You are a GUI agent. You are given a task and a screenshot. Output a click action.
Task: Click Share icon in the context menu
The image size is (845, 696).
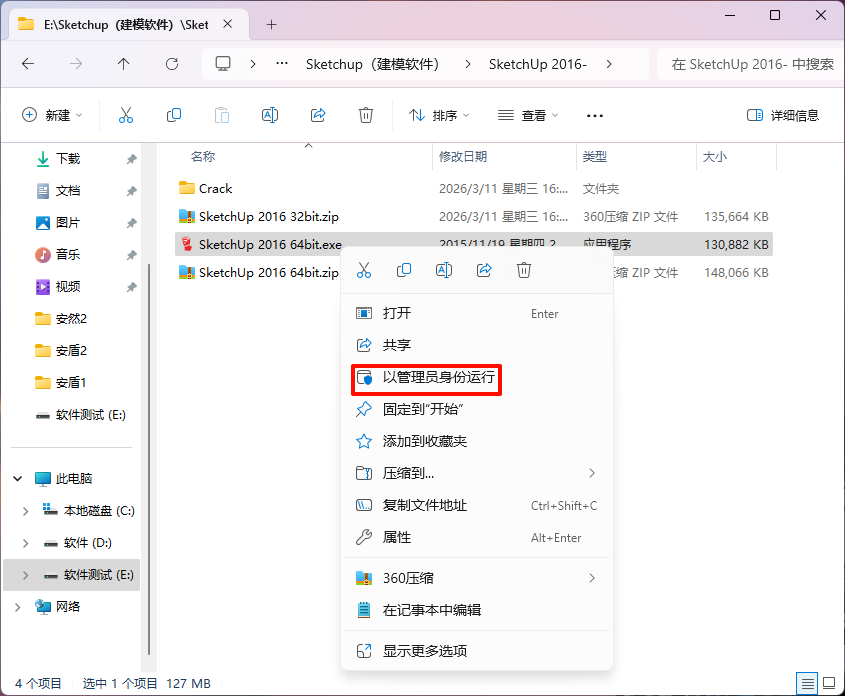click(x=484, y=270)
